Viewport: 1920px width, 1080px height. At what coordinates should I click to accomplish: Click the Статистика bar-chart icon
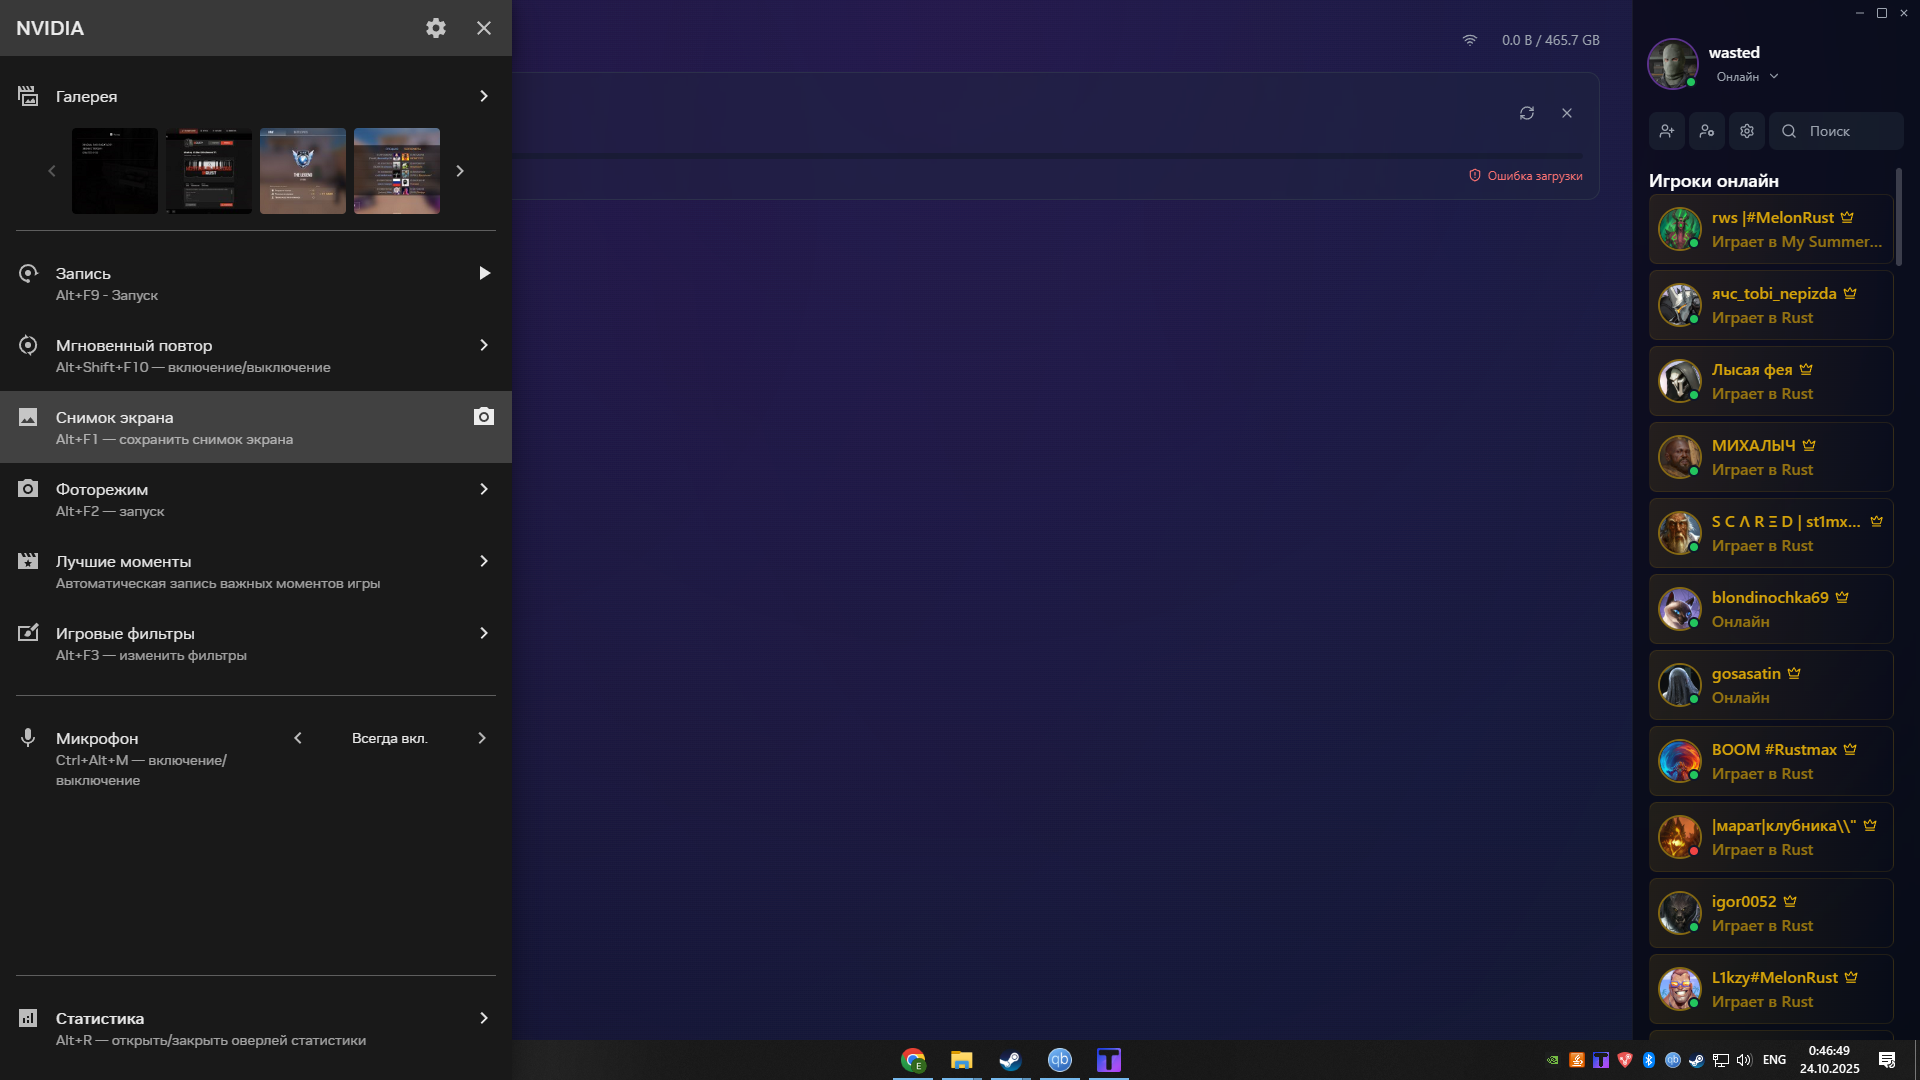pyautogui.click(x=27, y=1018)
